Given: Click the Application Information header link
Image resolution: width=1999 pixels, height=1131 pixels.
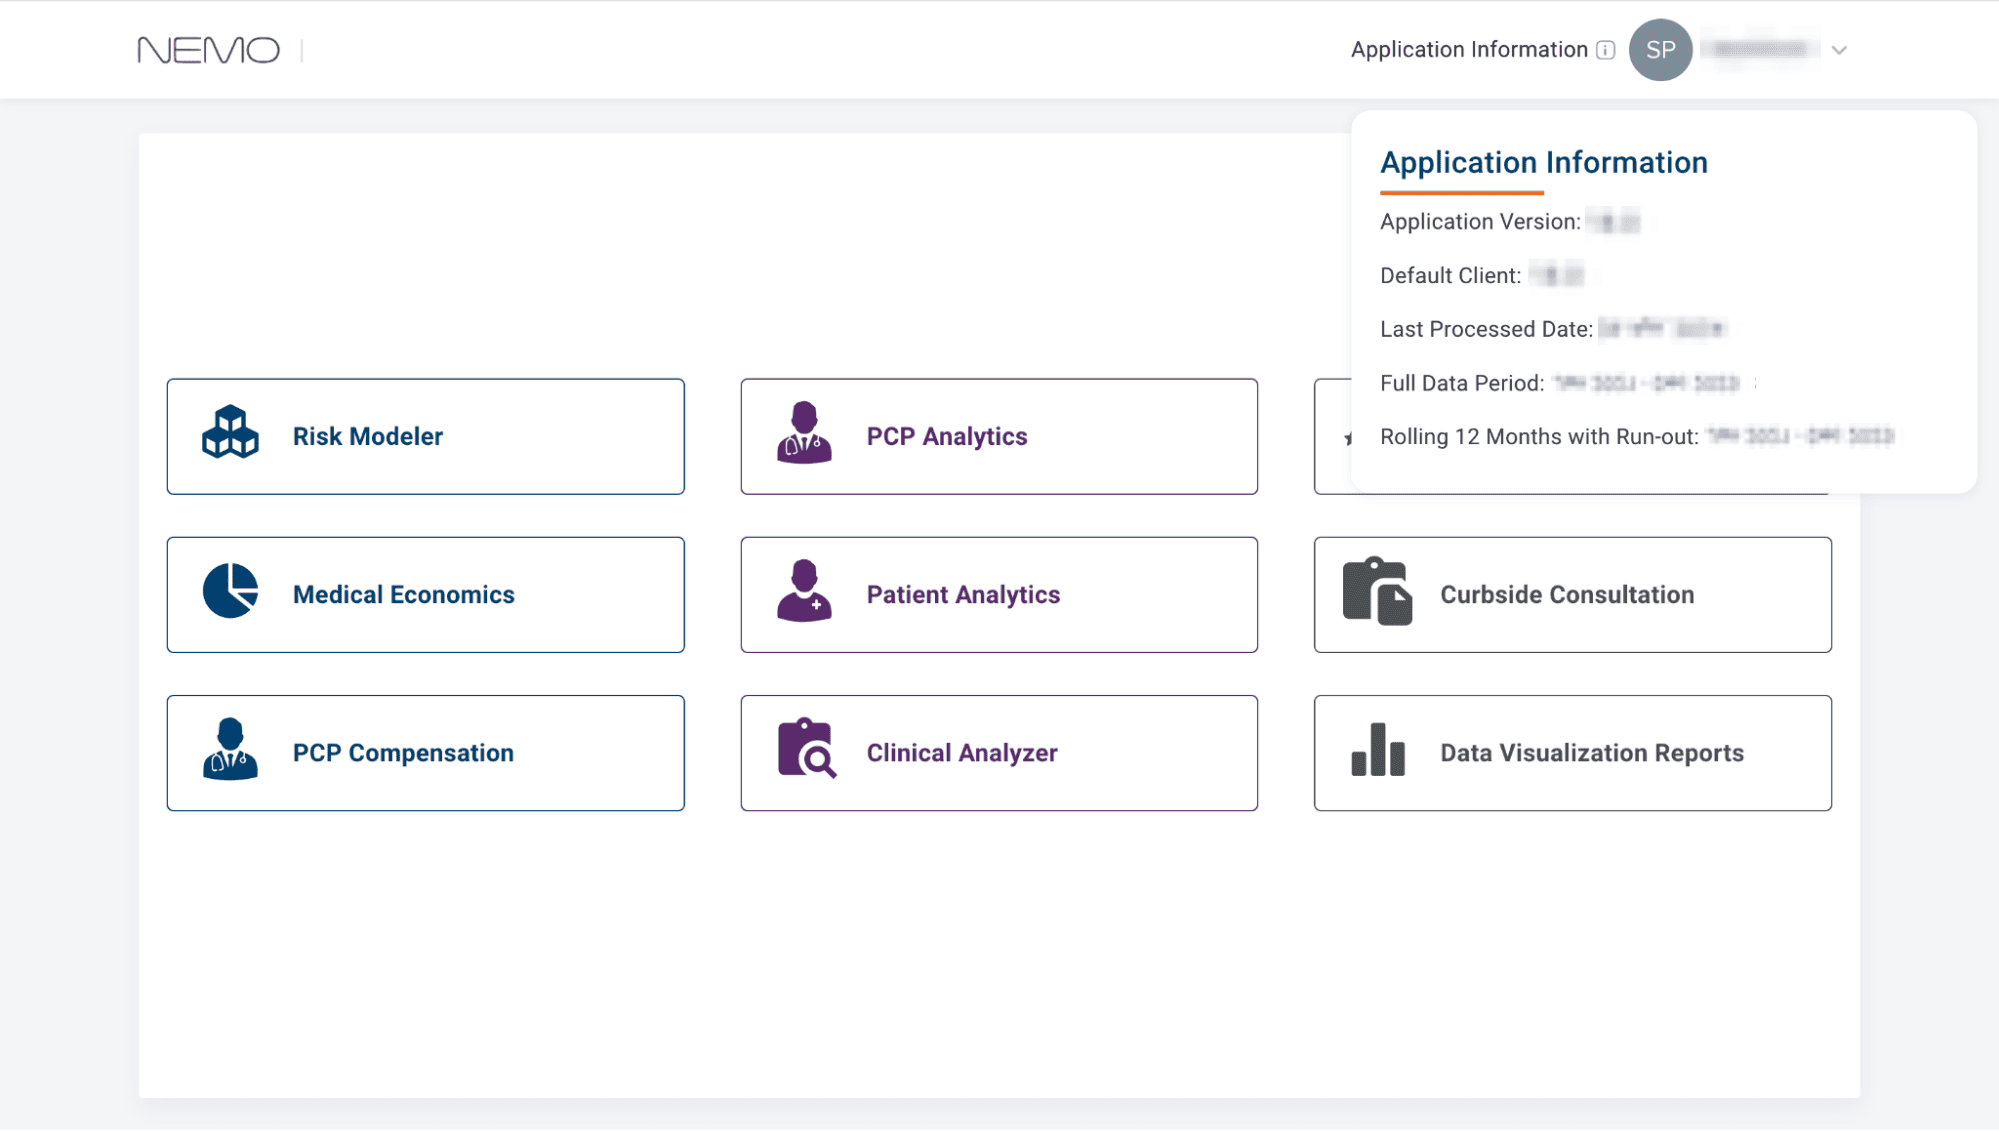Looking at the screenshot, I should (1468, 50).
